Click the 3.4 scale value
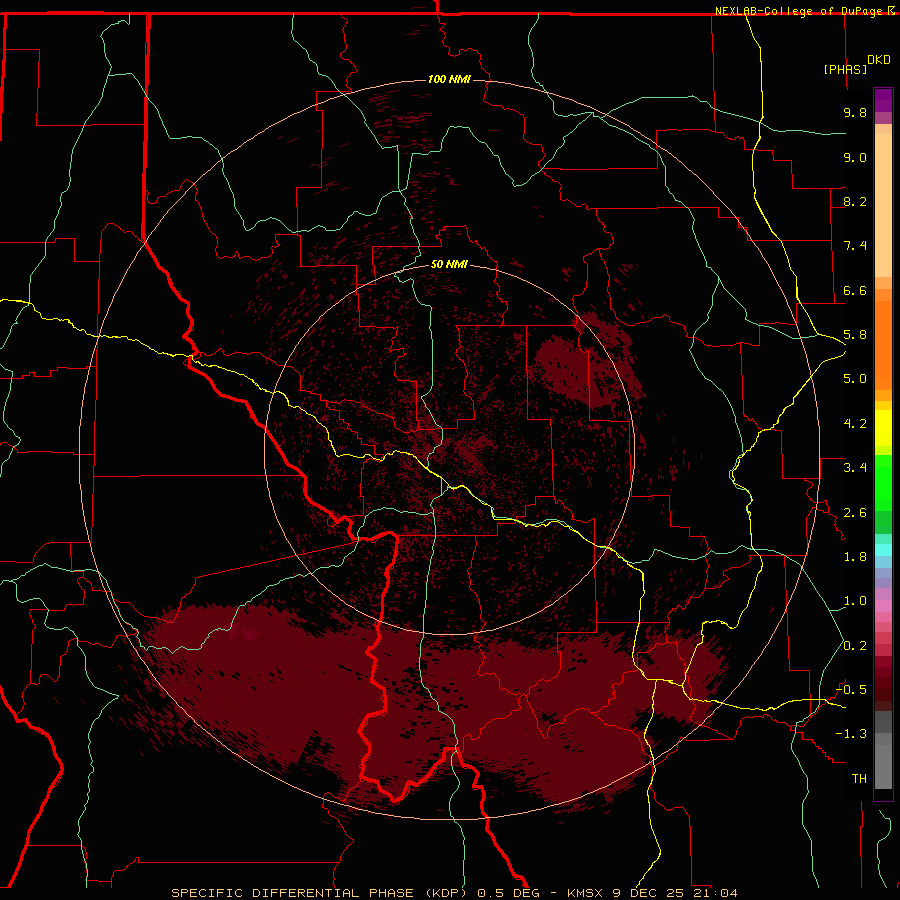Viewport: 900px width, 900px height. tap(855, 468)
